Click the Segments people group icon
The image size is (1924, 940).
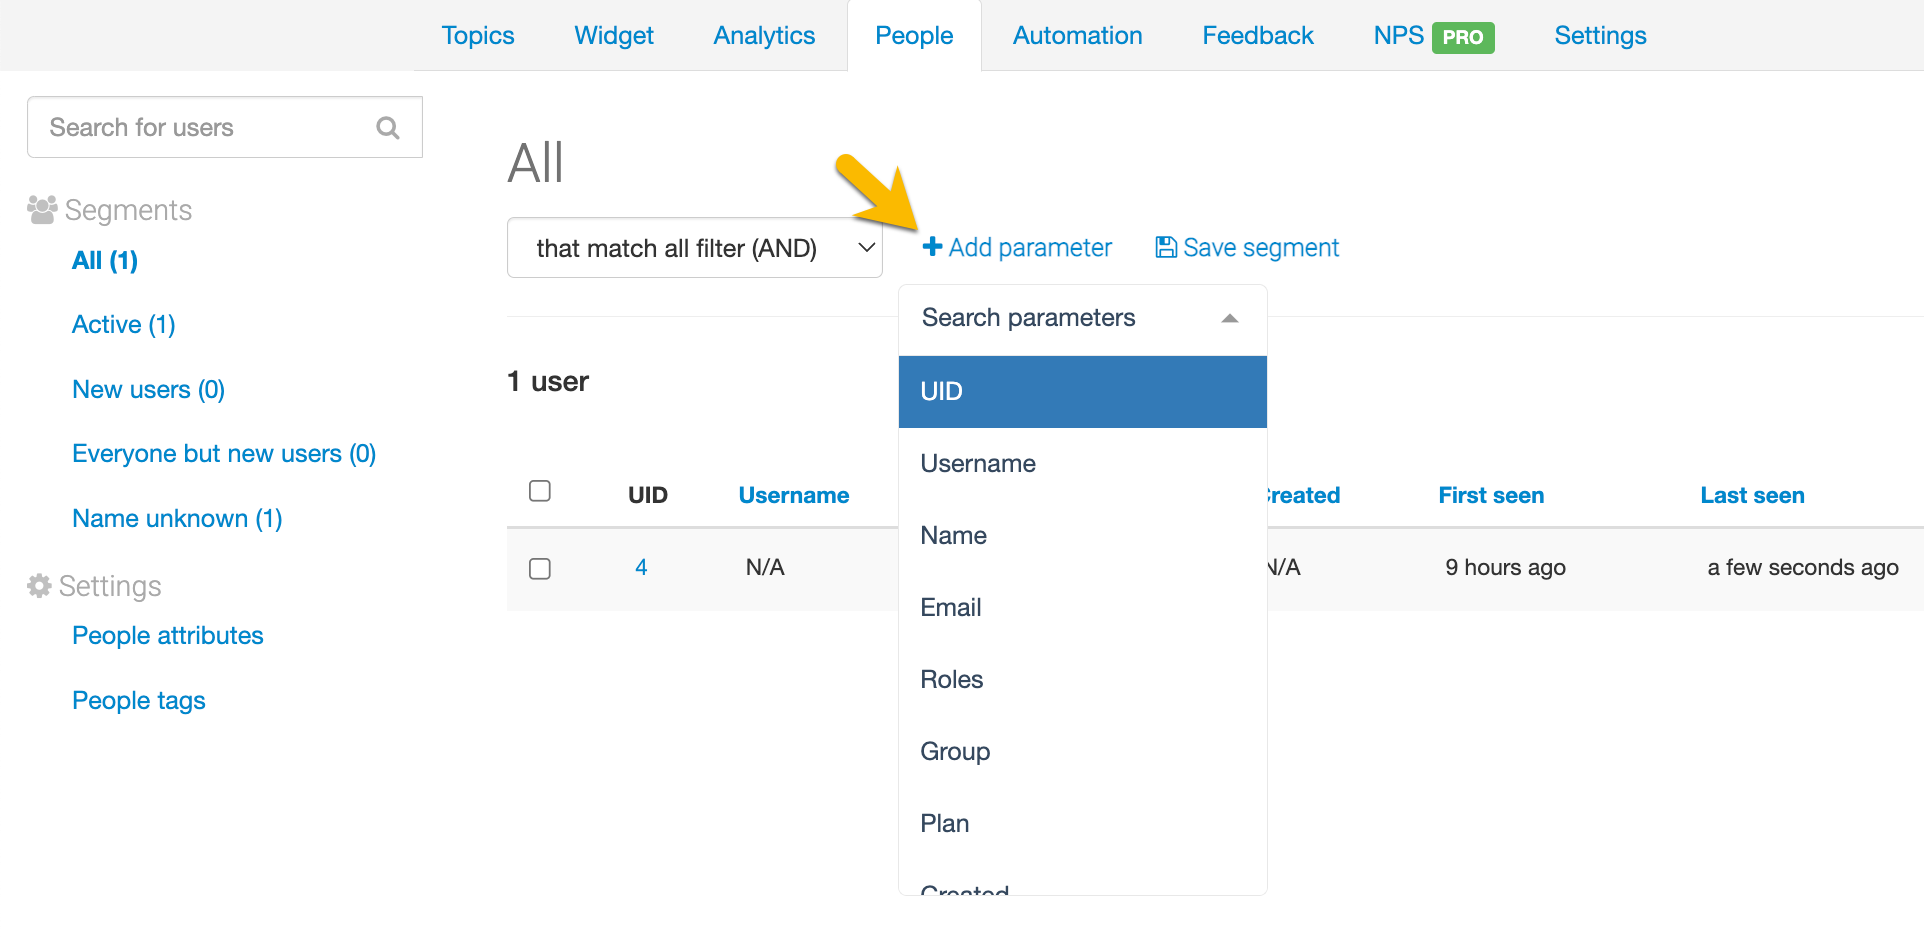[x=42, y=210]
